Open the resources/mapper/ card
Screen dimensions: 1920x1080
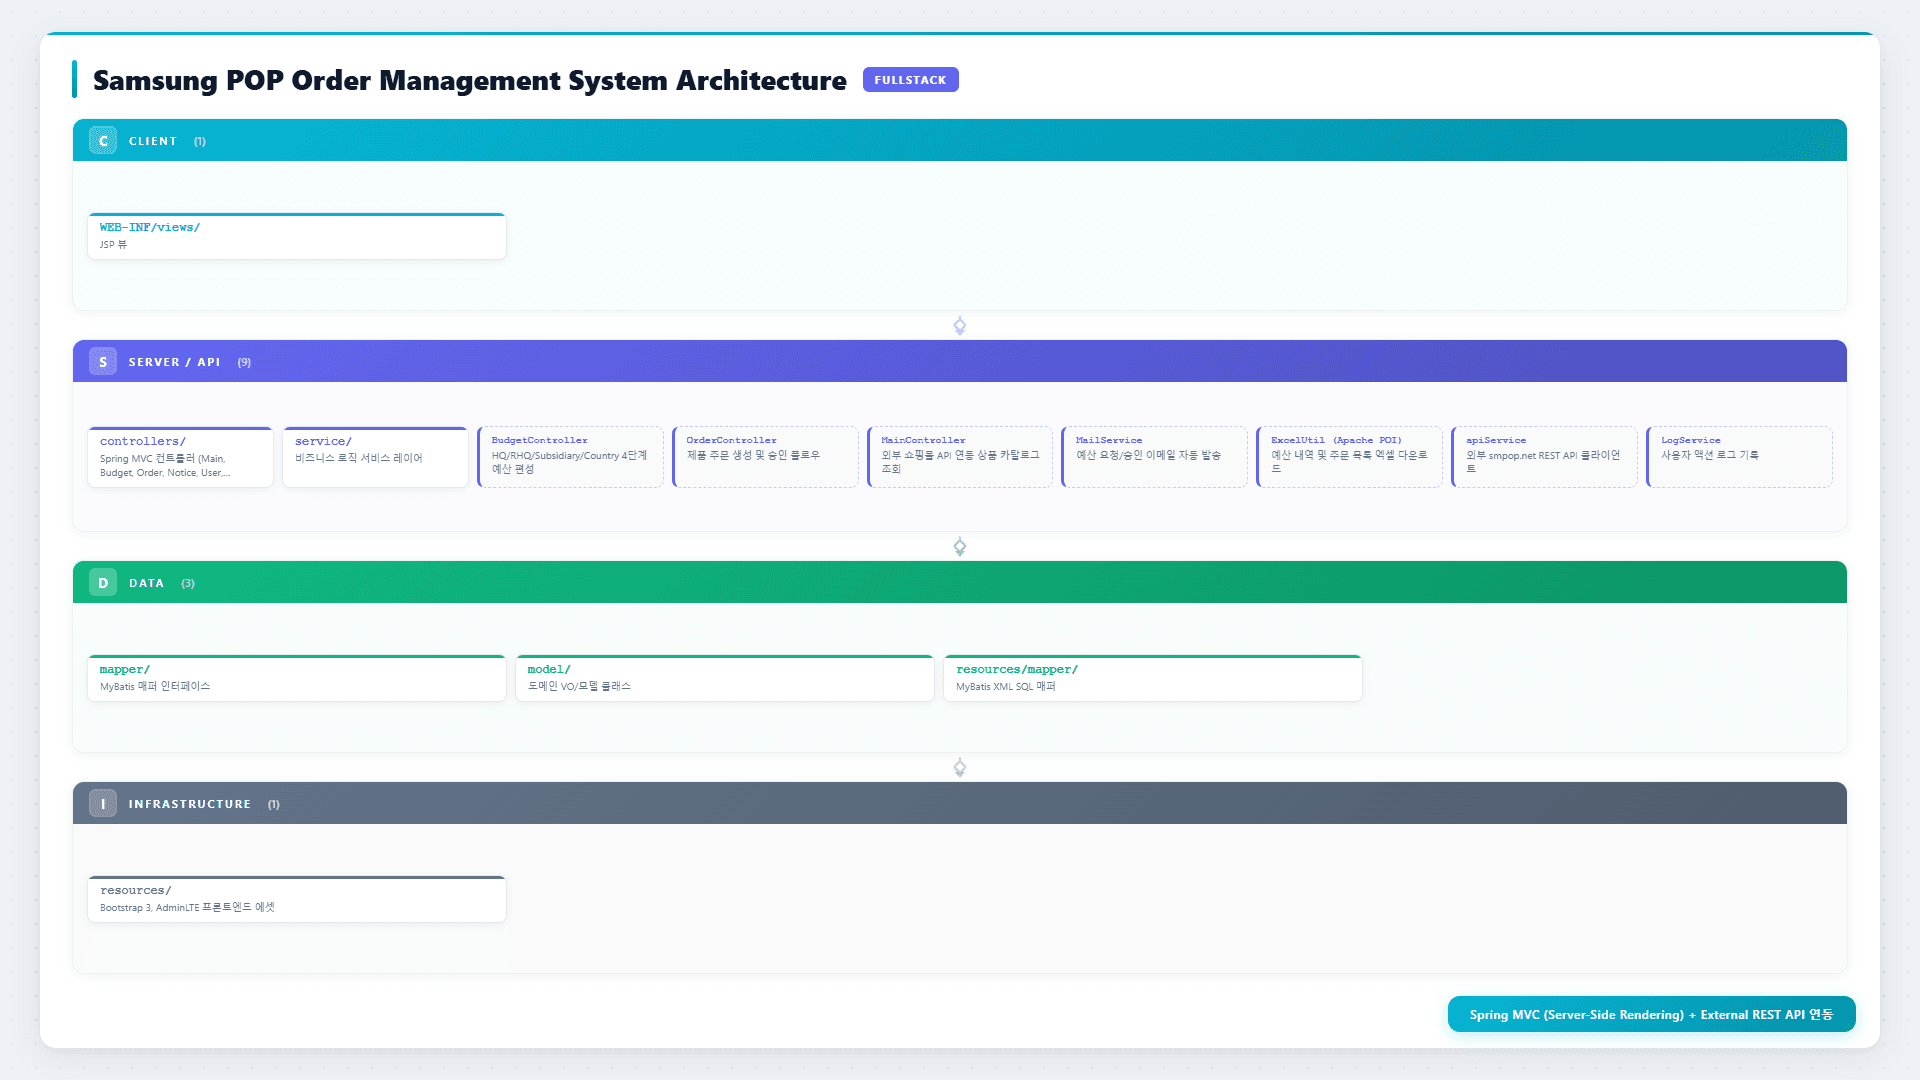point(1153,678)
